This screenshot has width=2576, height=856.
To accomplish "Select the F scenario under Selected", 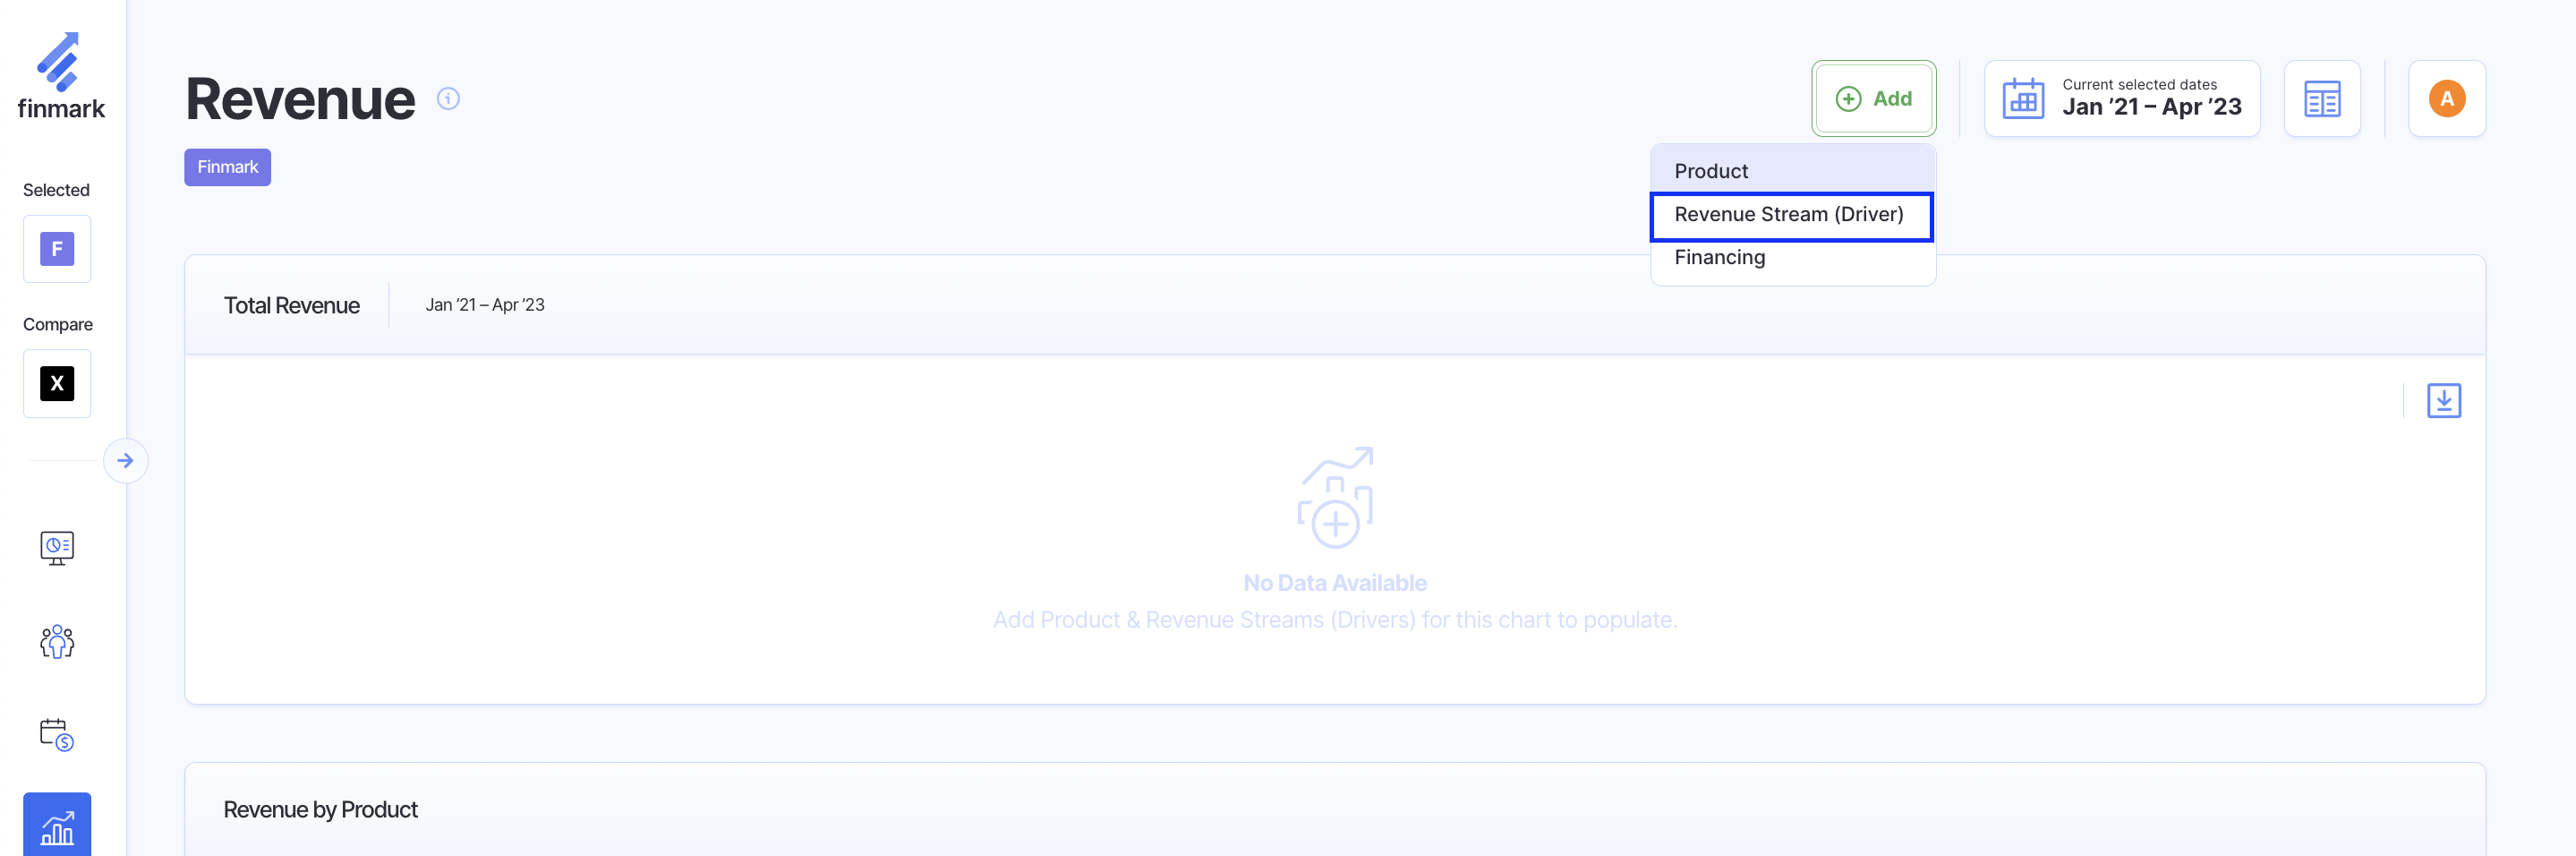I will pyautogui.click(x=57, y=249).
